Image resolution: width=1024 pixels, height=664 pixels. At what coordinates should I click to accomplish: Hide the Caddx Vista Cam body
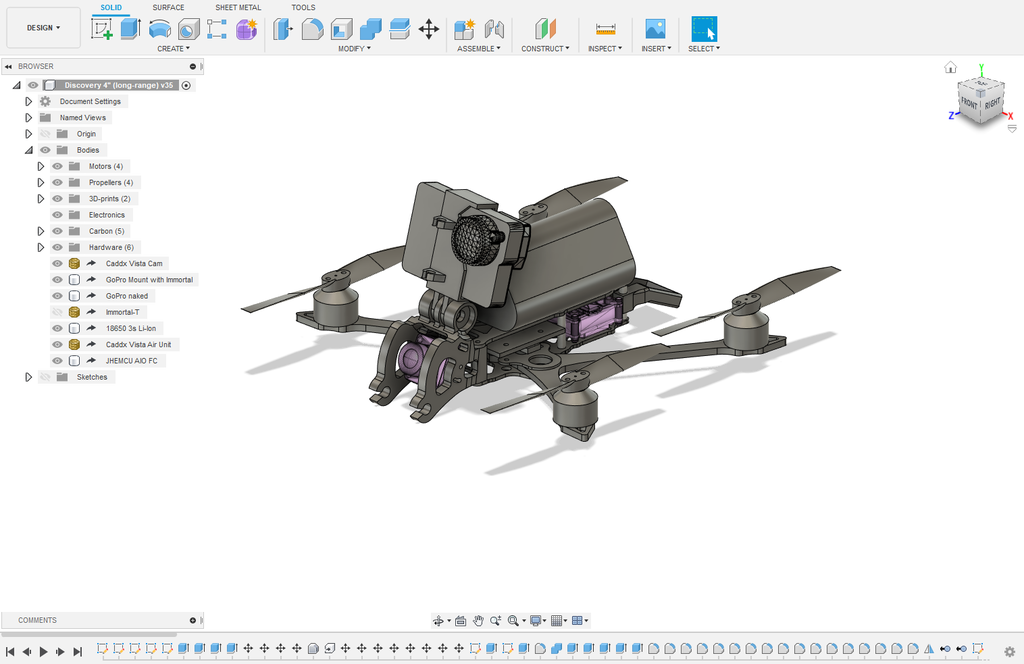pyautogui.click(x=57, y=264)
